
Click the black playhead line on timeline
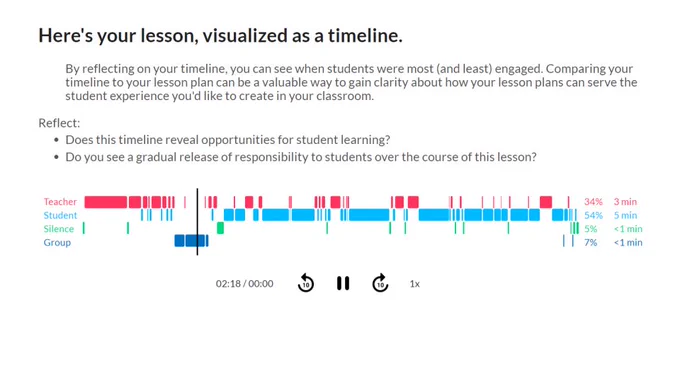tap(197, 222)
